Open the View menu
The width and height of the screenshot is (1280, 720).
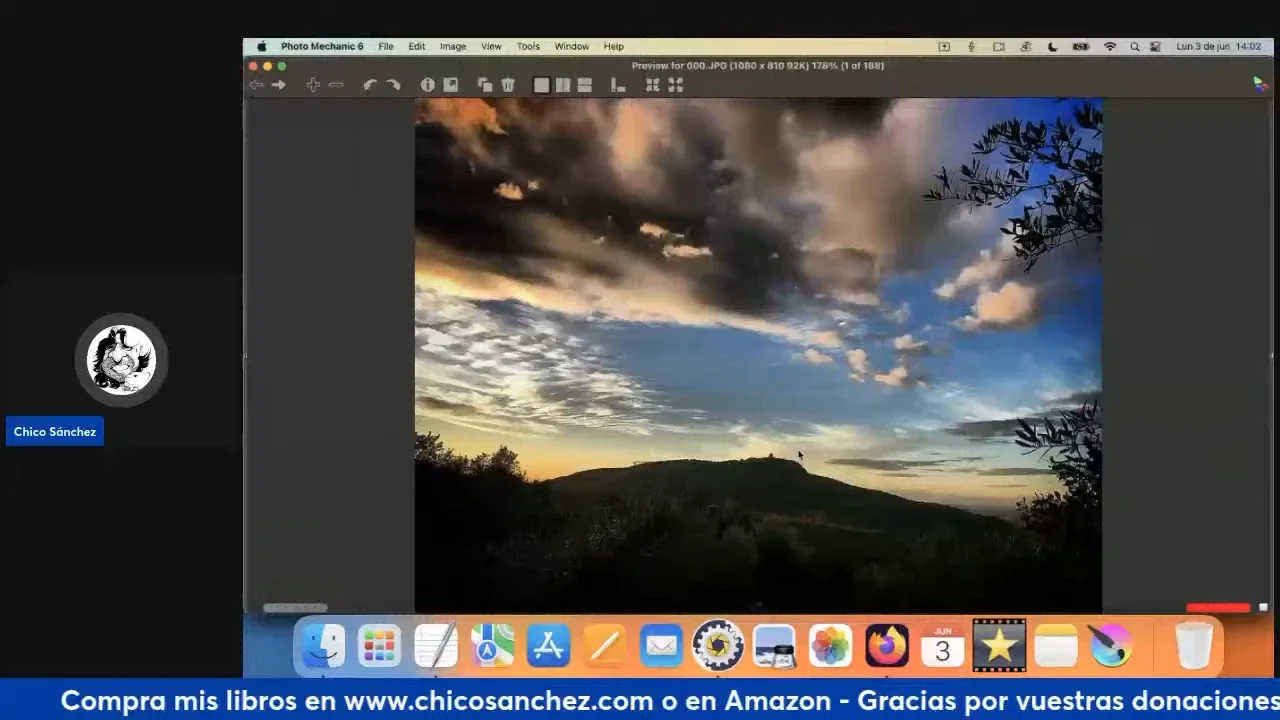click(491, 46)
